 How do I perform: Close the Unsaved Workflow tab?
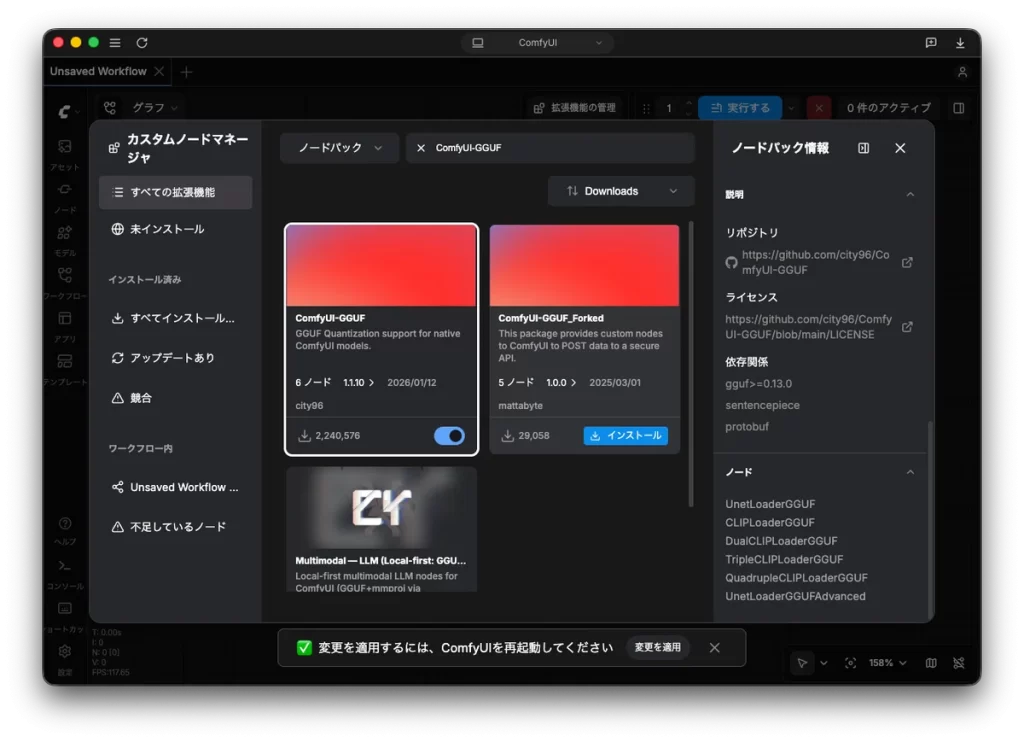159,71
